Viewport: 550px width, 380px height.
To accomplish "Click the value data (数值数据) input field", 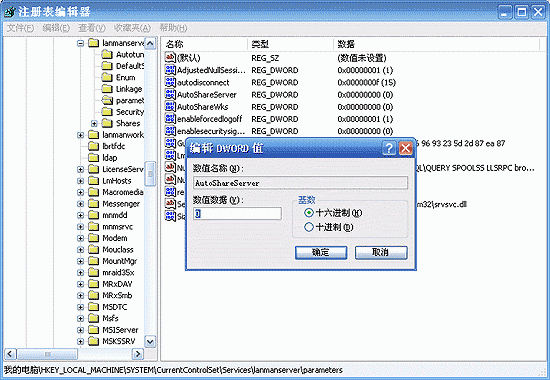I will 237,213.
